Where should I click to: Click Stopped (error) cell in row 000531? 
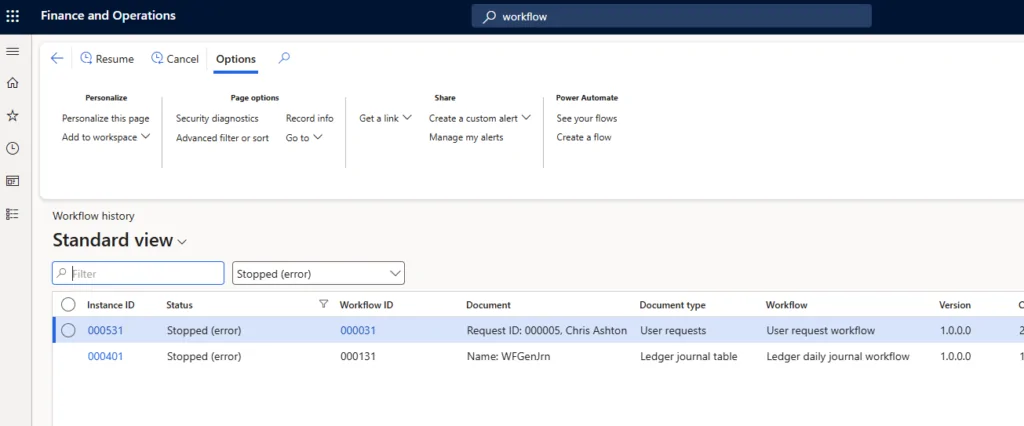click(x=204, y=331)
